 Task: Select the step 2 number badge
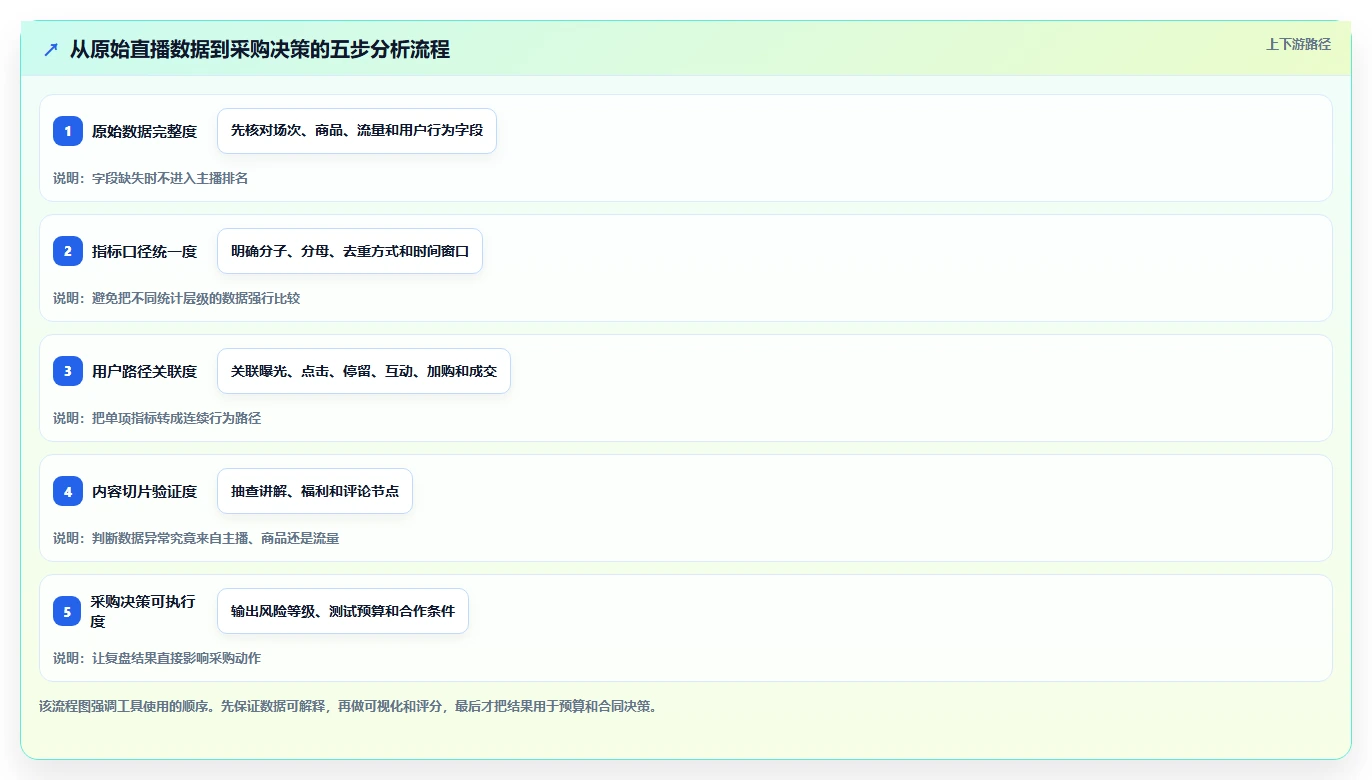point(68,251)
